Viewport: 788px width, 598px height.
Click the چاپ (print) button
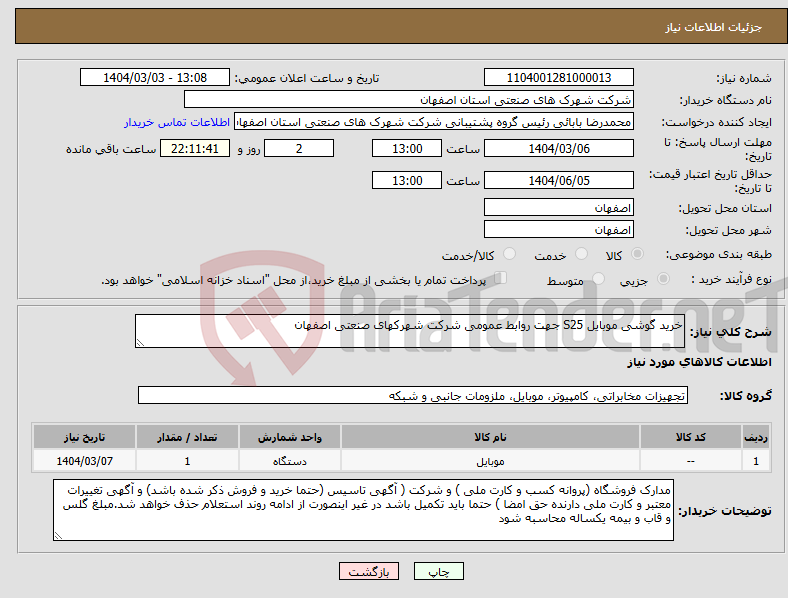[x=438, y=571]
